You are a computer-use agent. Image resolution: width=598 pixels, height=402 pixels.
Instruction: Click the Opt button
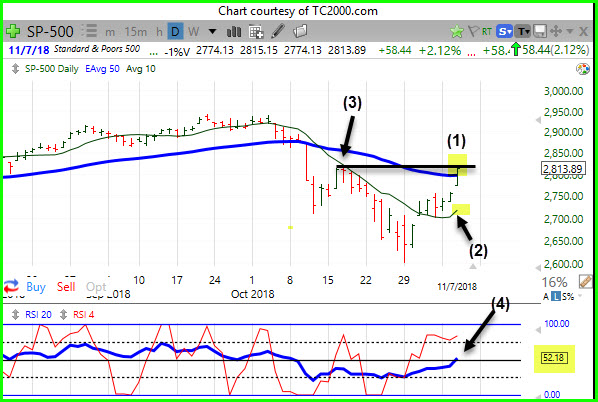pos(95,287)
